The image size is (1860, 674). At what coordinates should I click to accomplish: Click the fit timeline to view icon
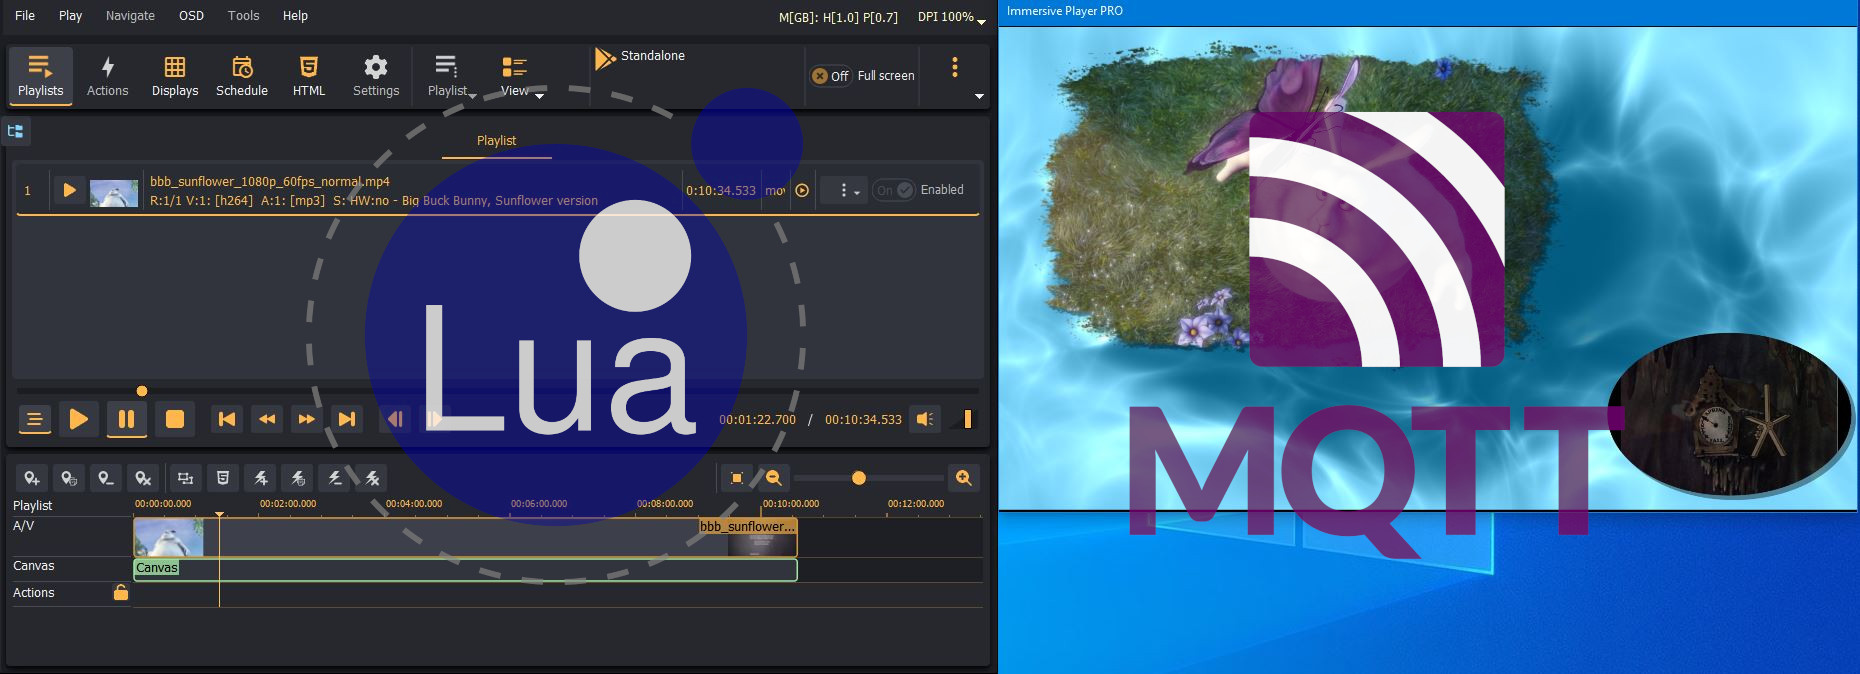pos(737,478)
